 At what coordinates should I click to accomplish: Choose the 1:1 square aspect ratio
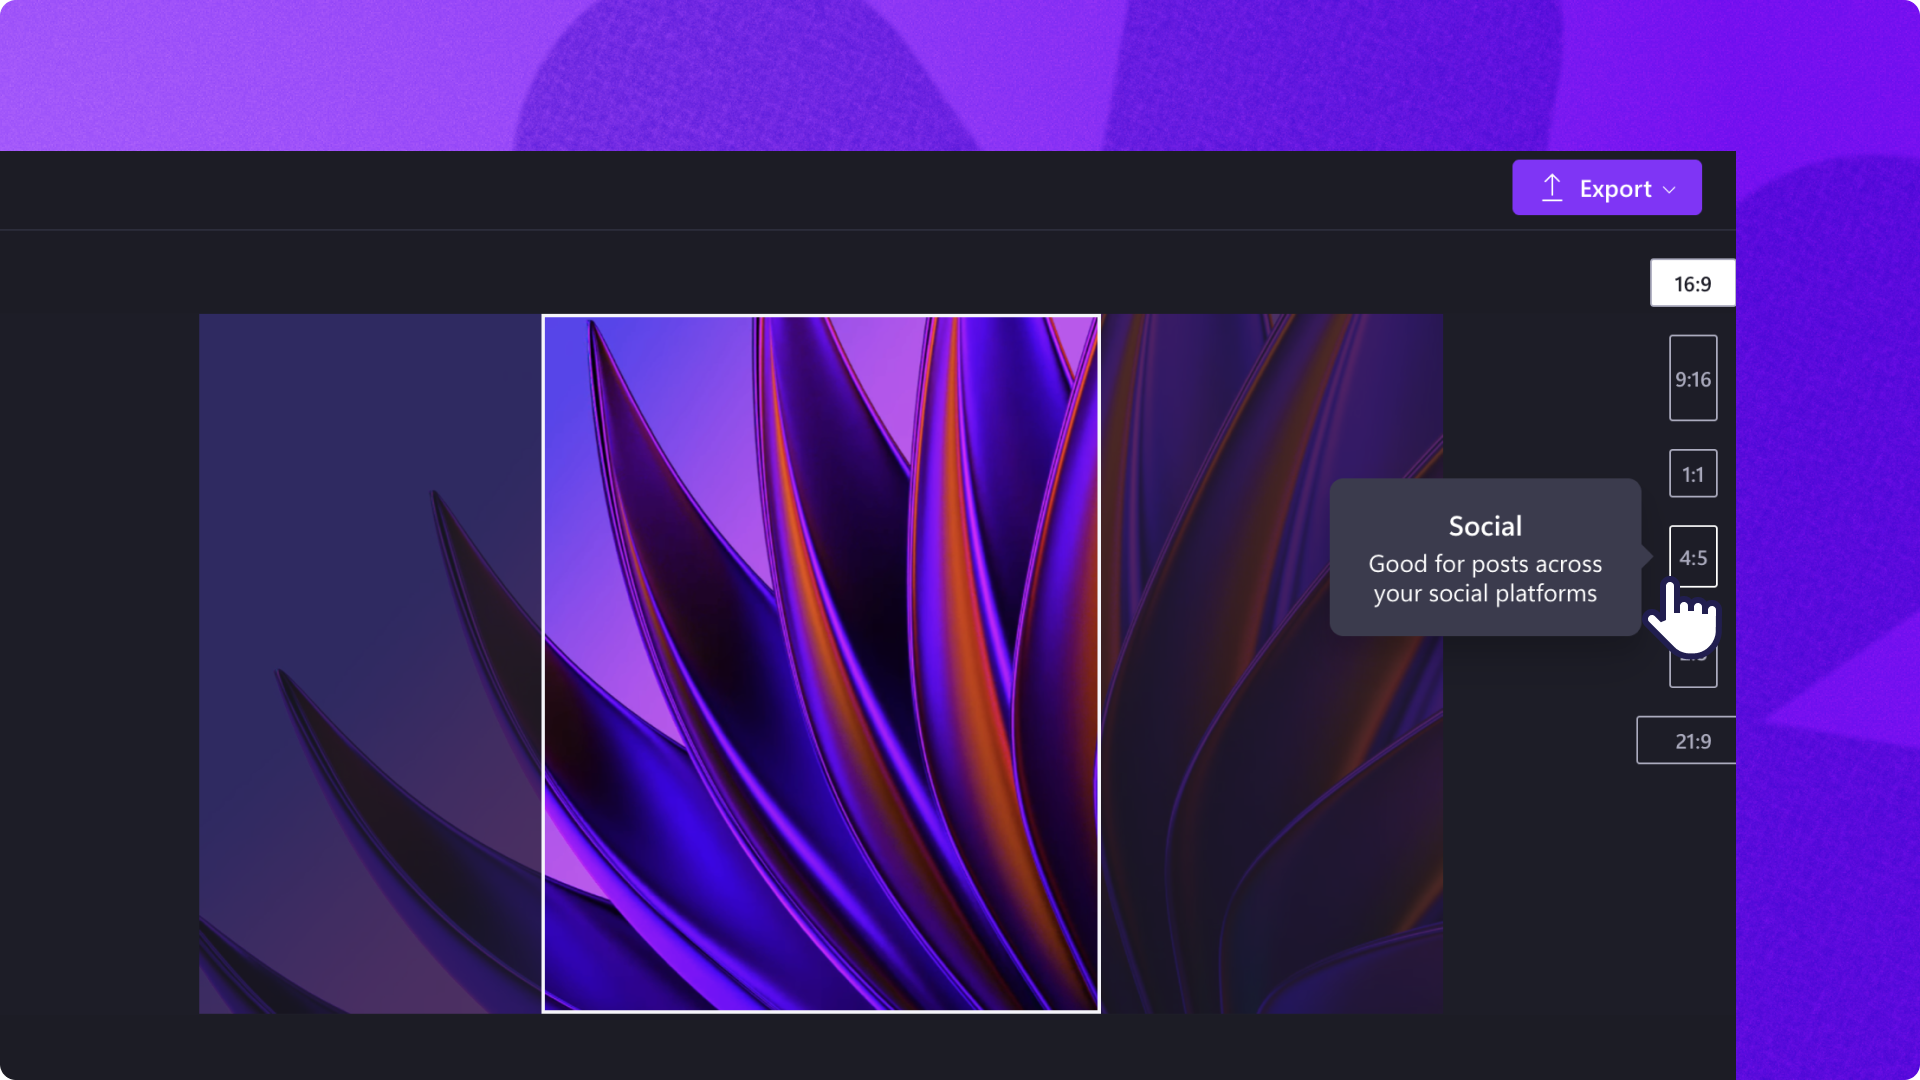[x=1692, y=473]
